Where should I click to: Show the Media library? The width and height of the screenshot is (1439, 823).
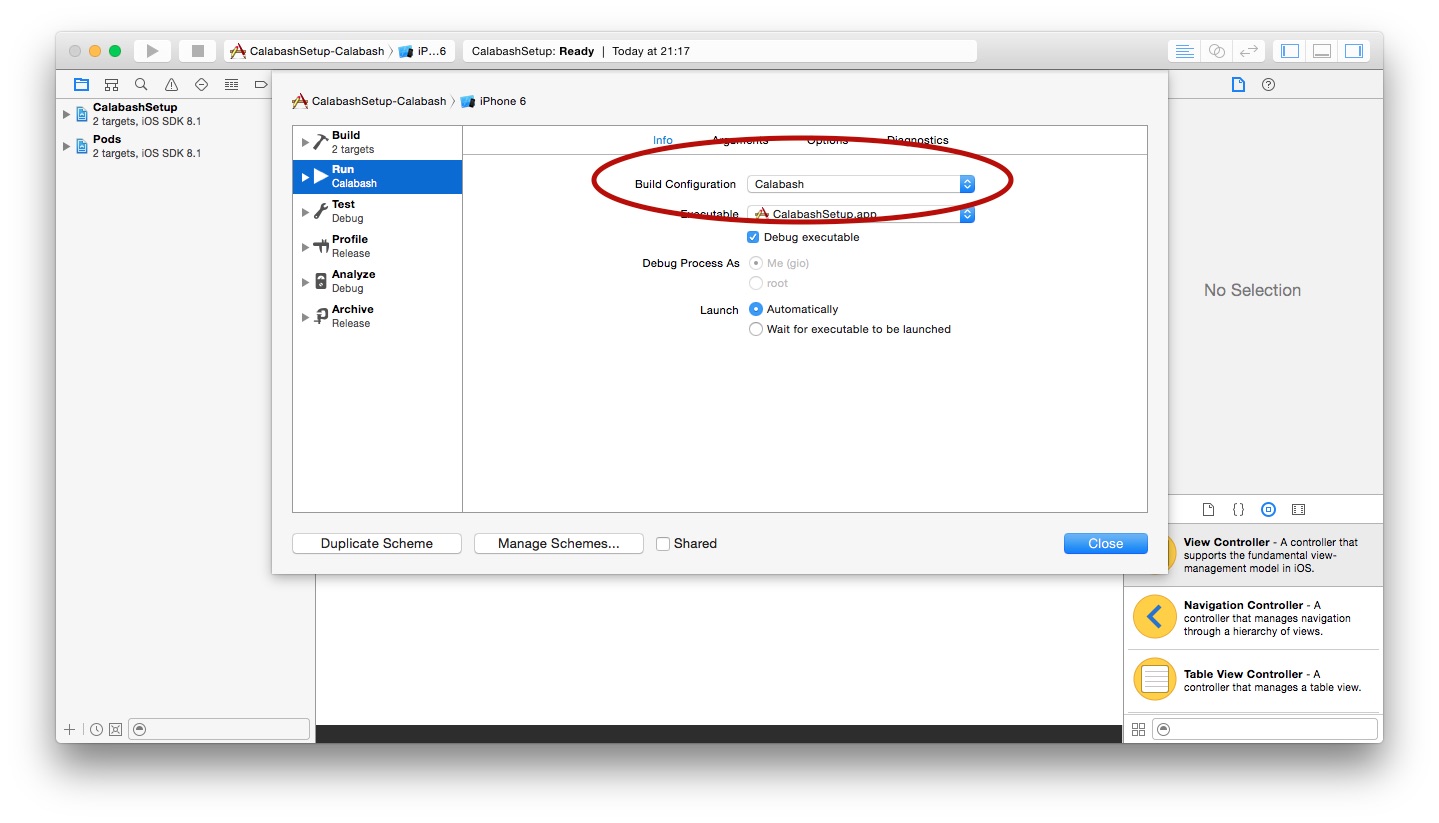click(1298, 509)
